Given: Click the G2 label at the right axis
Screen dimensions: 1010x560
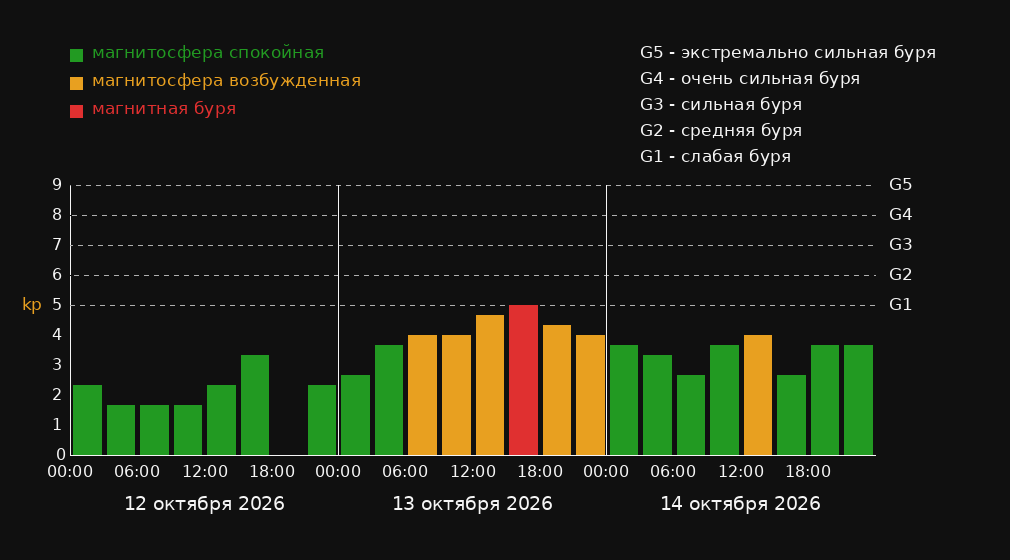Looking at the screenshot, I should click(x=900, y=275).
